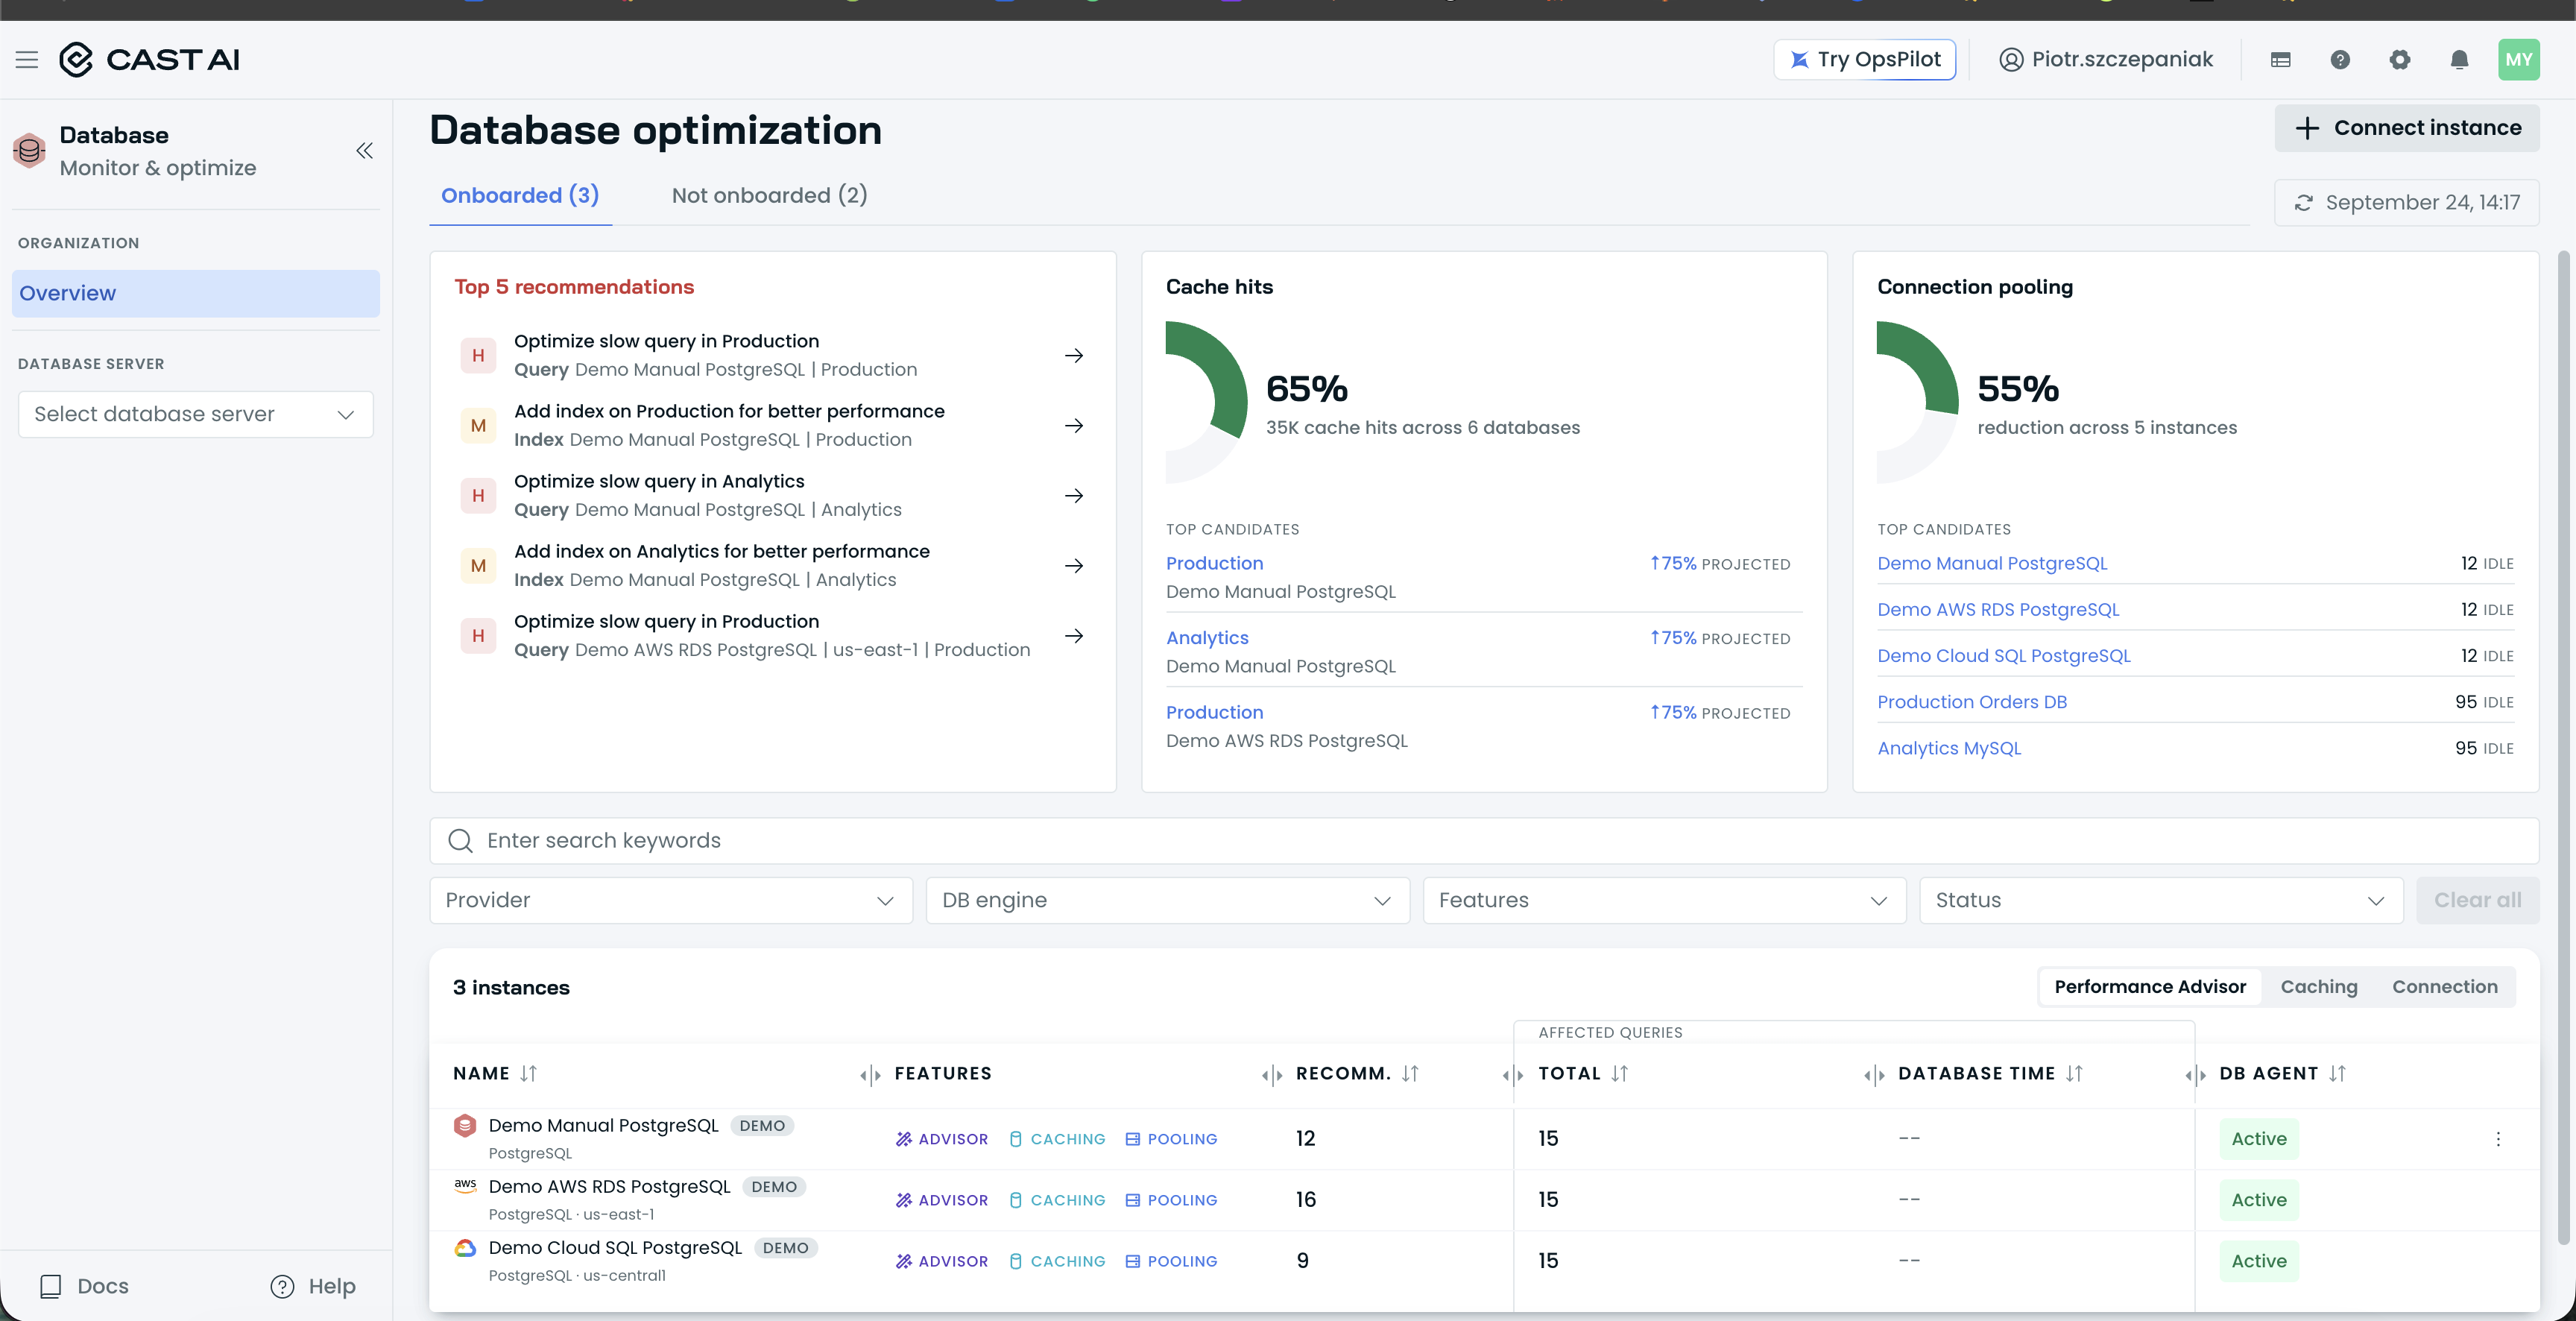Click the Database module icon in sidebar
This screenshot has height=1321, width=2576.
pos(30,151)
